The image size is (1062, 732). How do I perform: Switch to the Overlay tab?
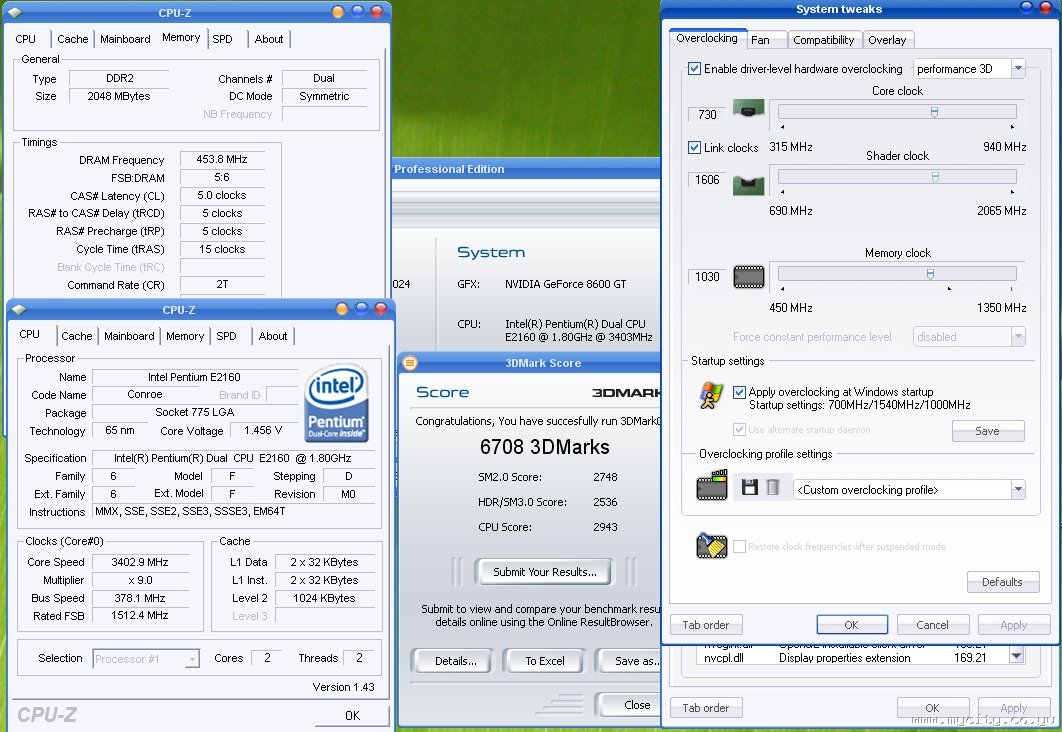tap(887, 40)
